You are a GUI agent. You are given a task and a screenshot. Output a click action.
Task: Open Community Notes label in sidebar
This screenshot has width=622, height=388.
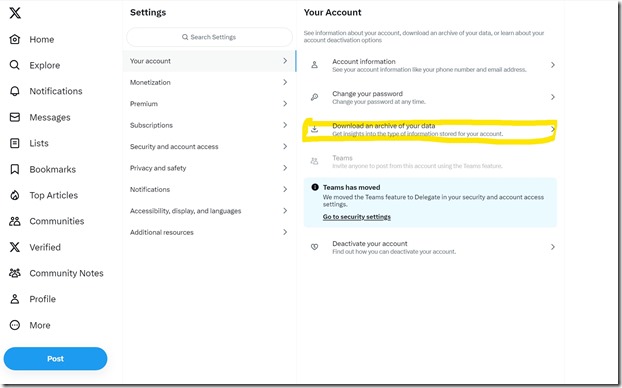[66, 273]
